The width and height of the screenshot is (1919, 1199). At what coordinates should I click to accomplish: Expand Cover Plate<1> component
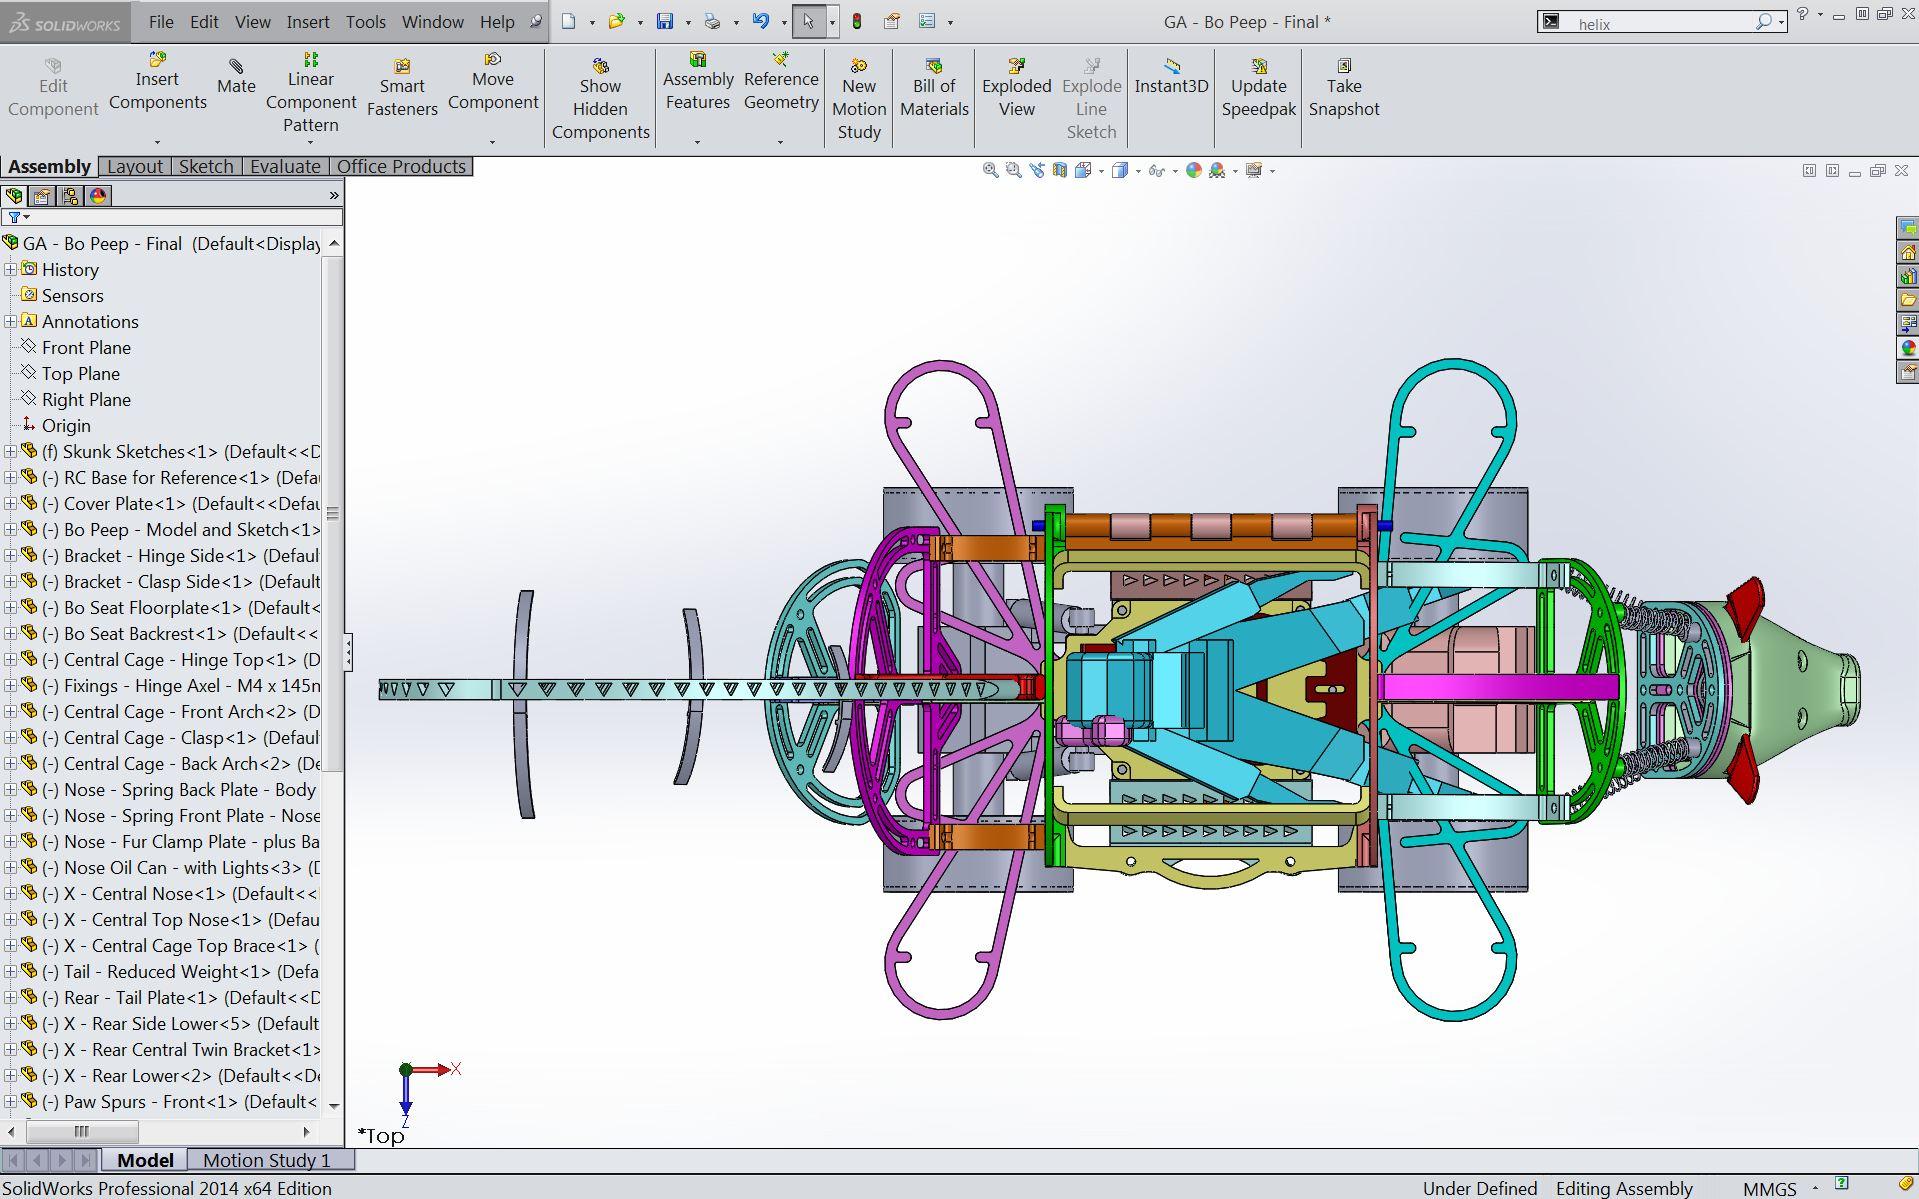(10, 503)
